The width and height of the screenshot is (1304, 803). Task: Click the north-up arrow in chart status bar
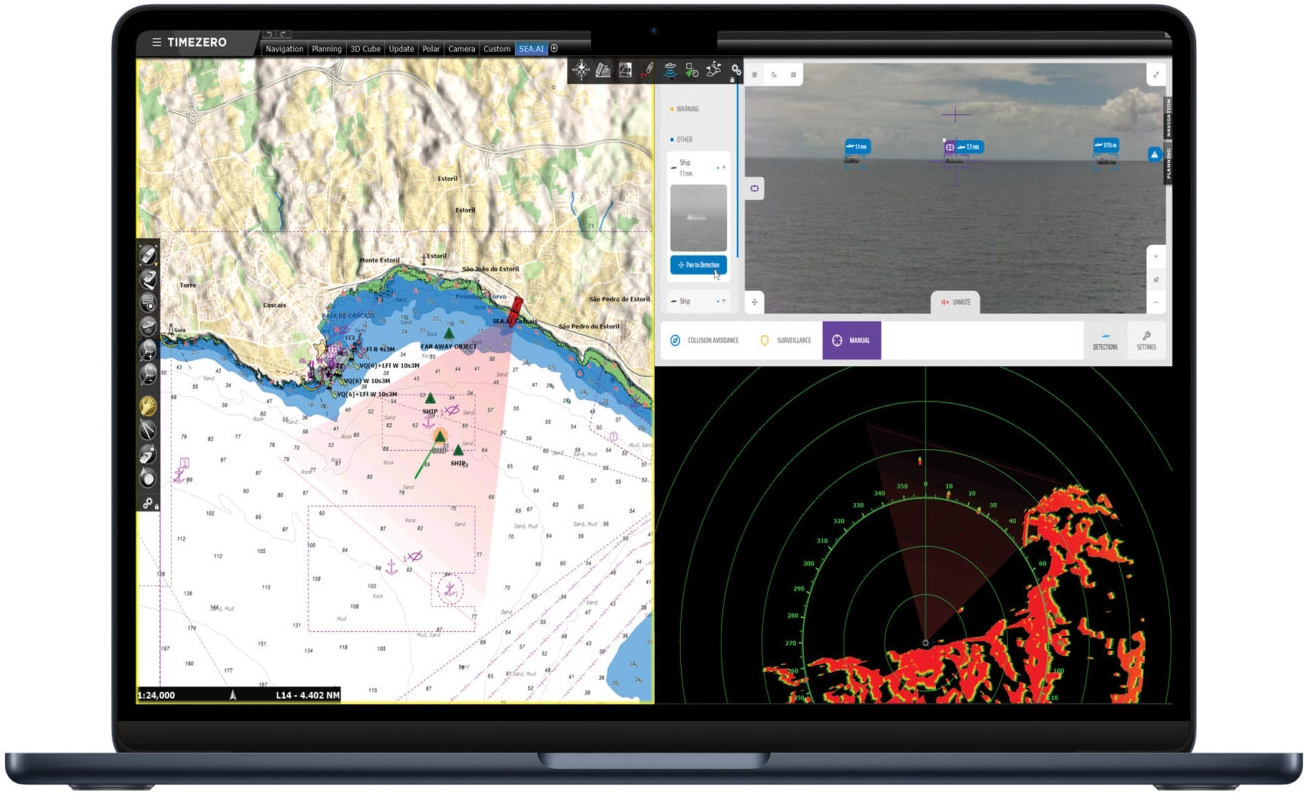point(233,694)
